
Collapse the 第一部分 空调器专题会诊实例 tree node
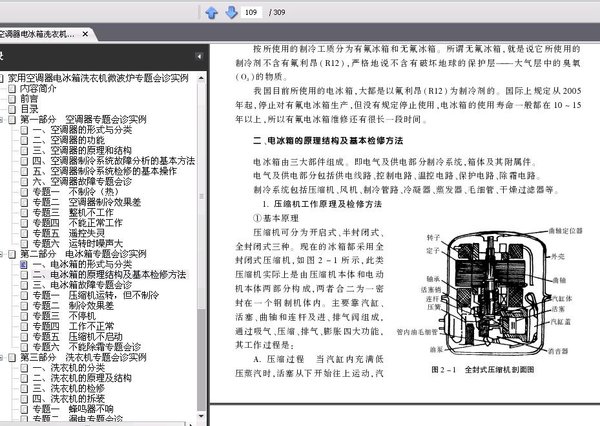(x=2, y=120)
